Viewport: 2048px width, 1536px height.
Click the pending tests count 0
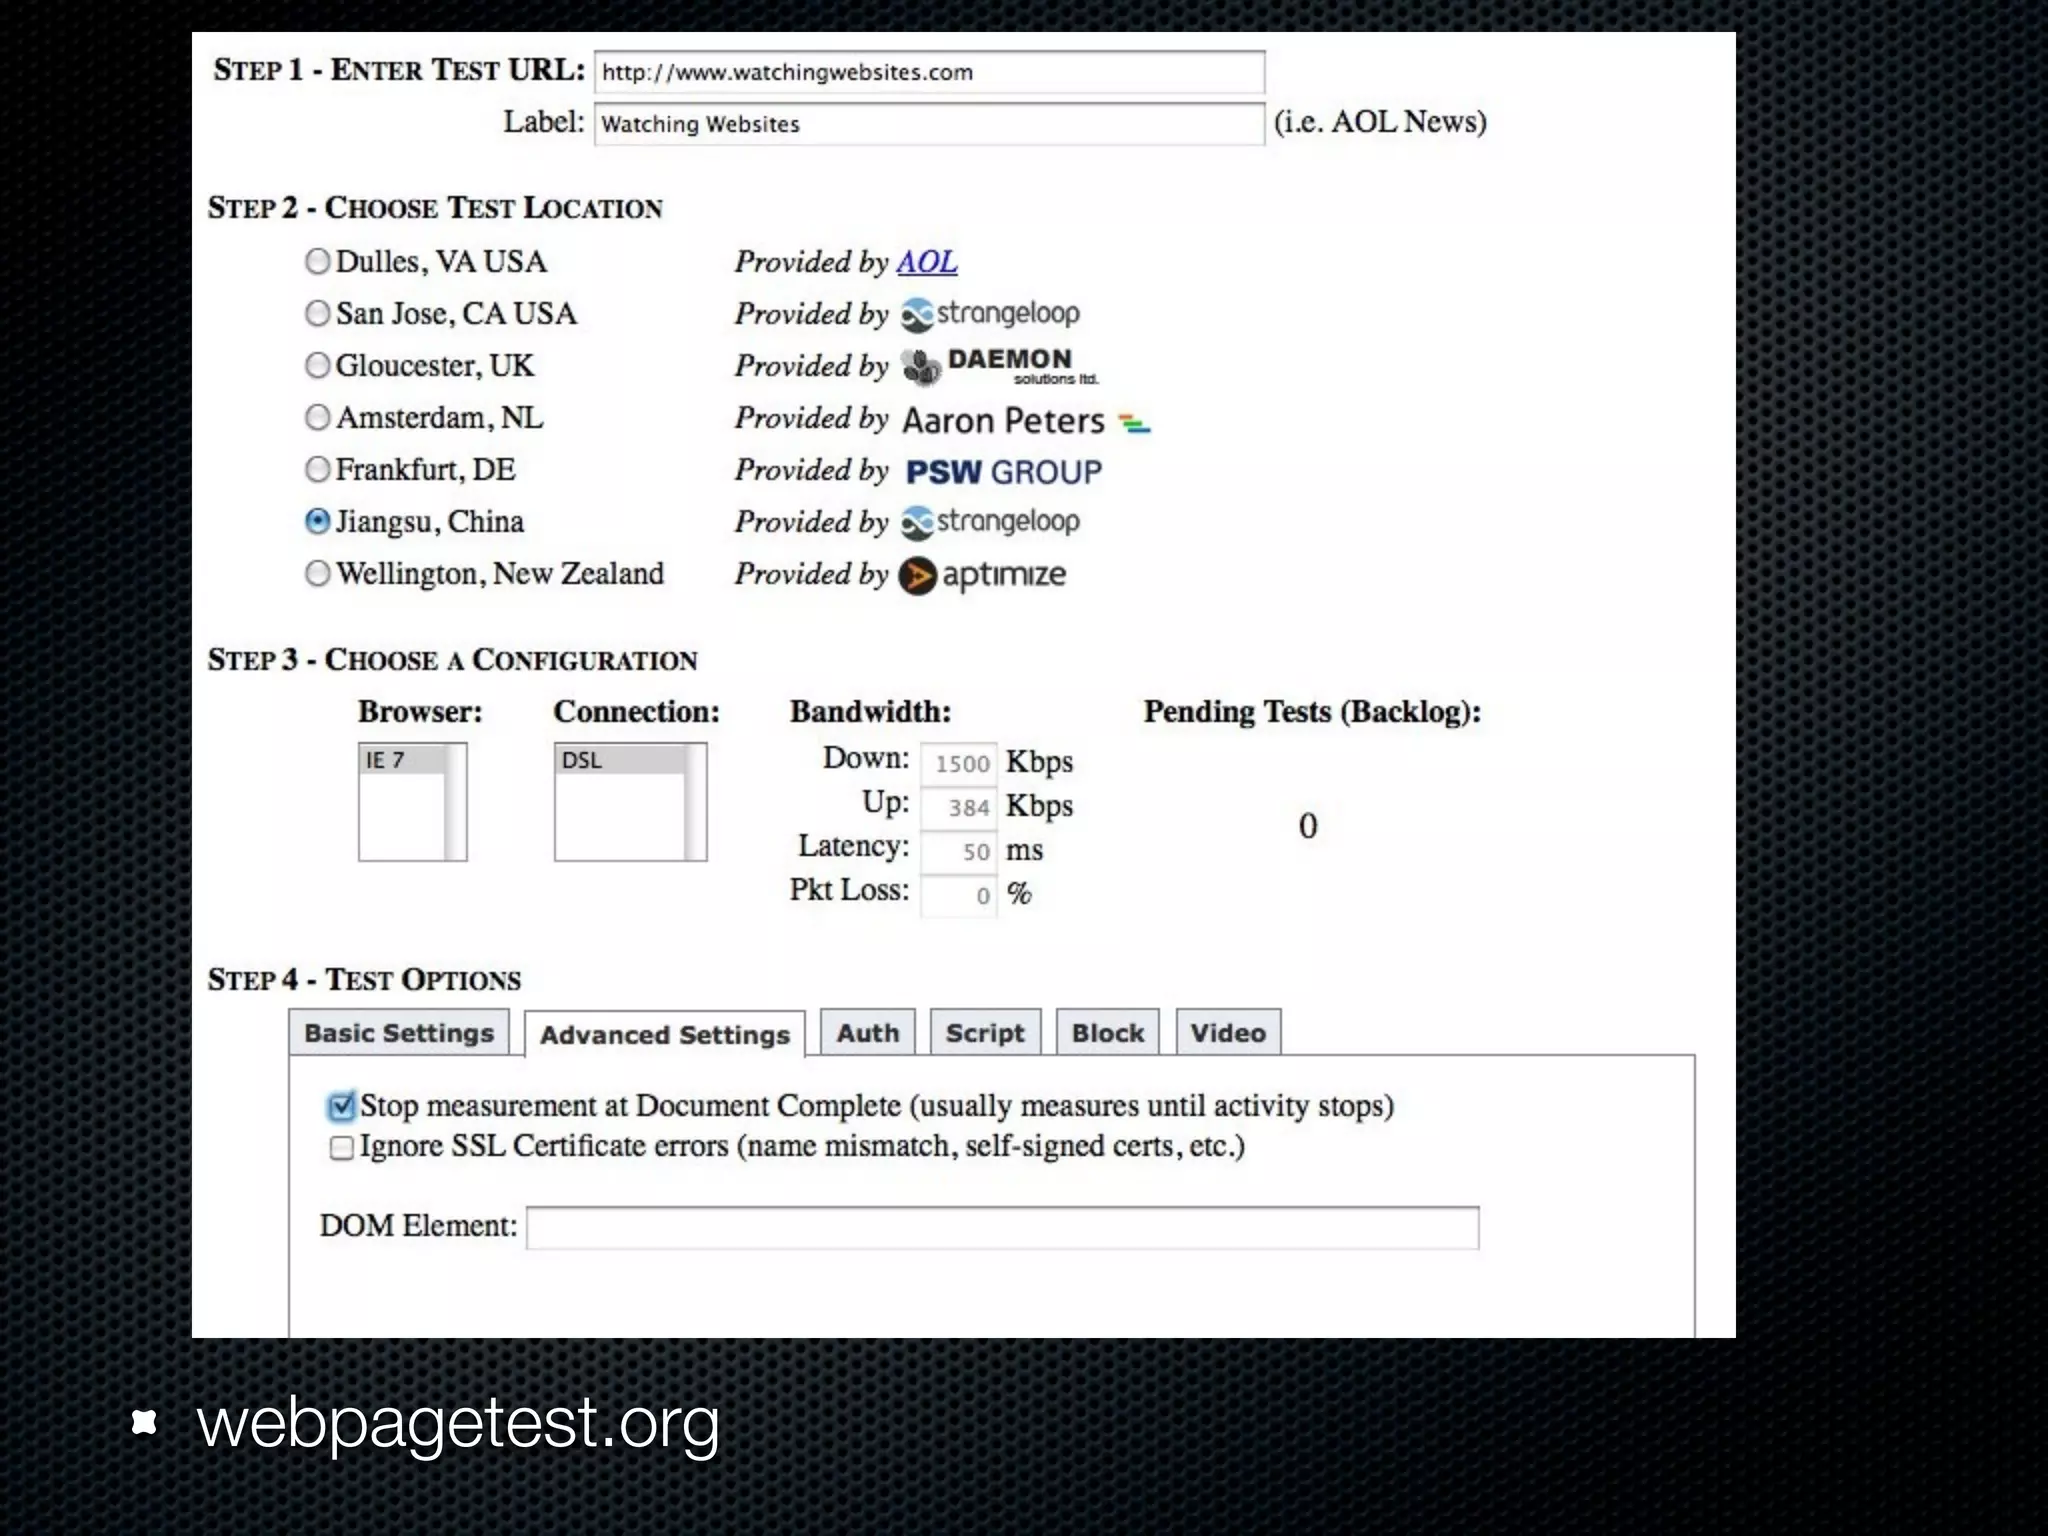point(1308,826)
